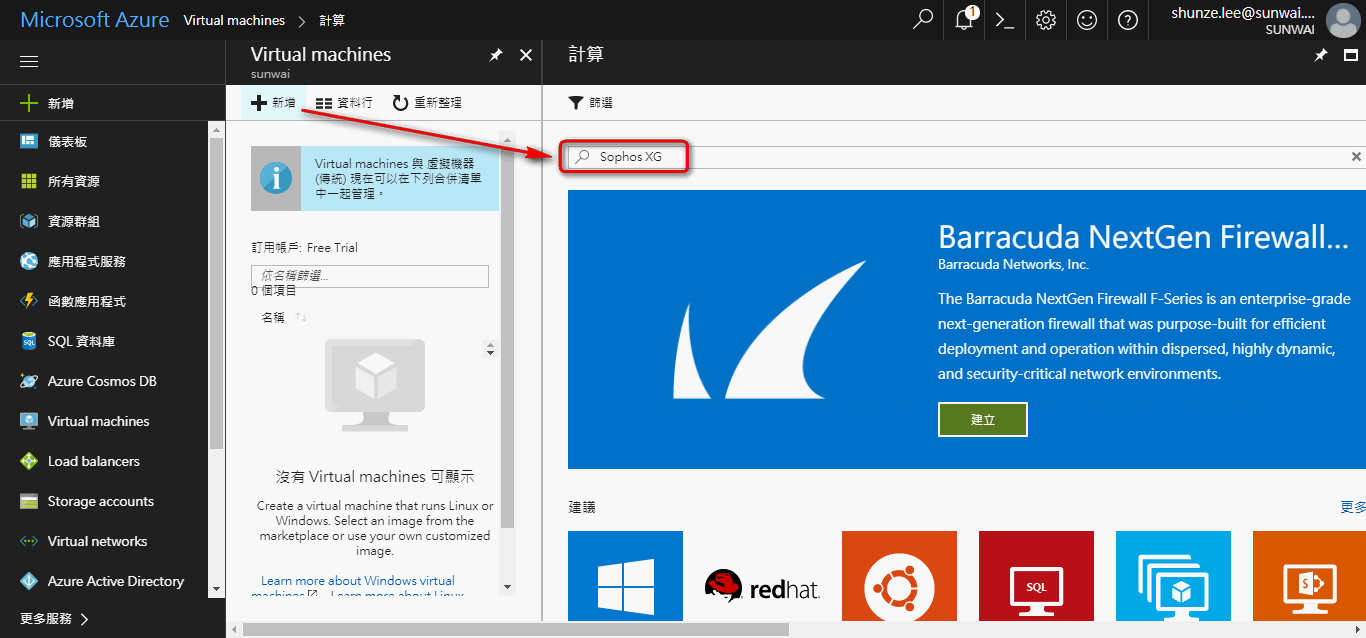Sort by 名稱 column header
The width and height of the screenshot is (1366, 638).
pos(273,317)
